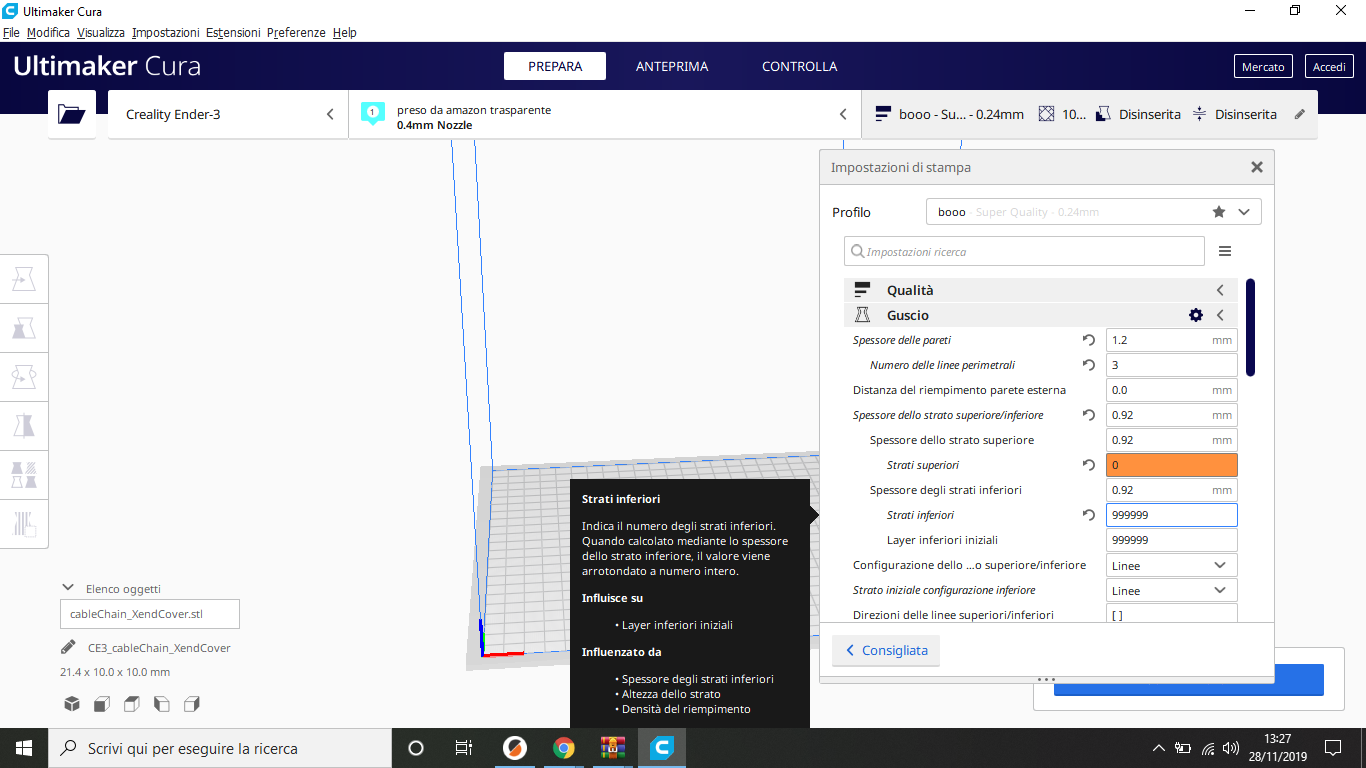This screenshot has height=768, width=1366.
Task: Click the Spessore delle pareti field
Action: pos(1172,340)
